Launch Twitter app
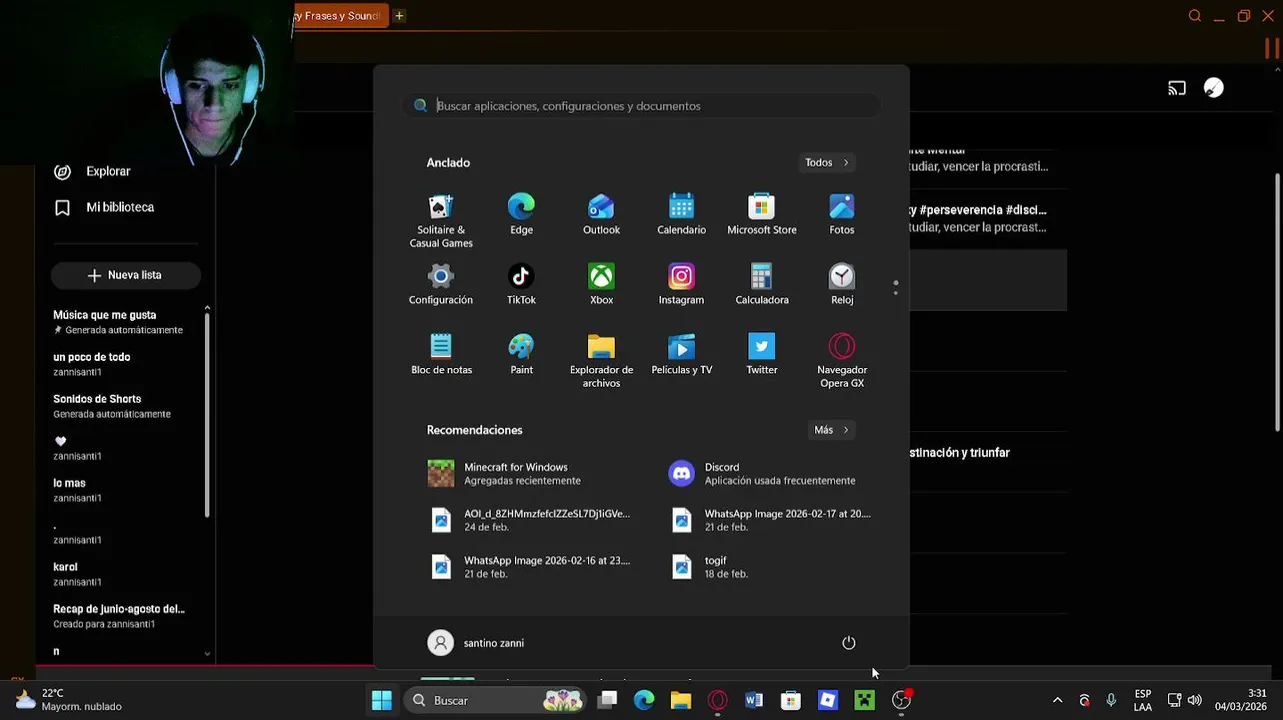The image size is (1283, 720). 762,355
